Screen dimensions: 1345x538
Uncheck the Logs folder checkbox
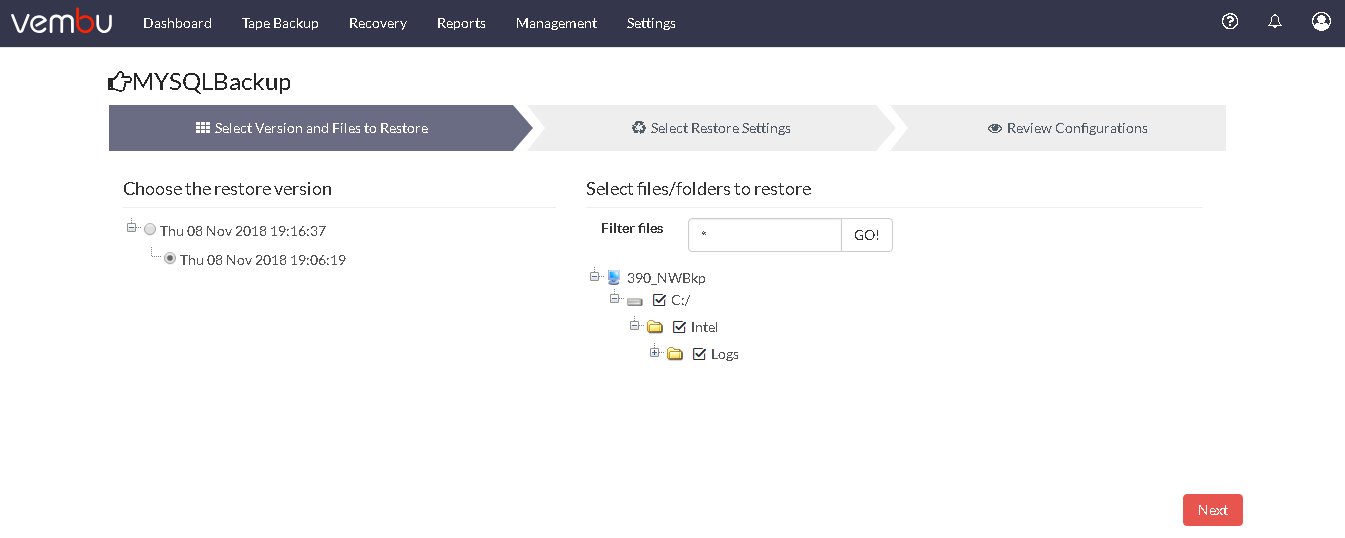699,353
